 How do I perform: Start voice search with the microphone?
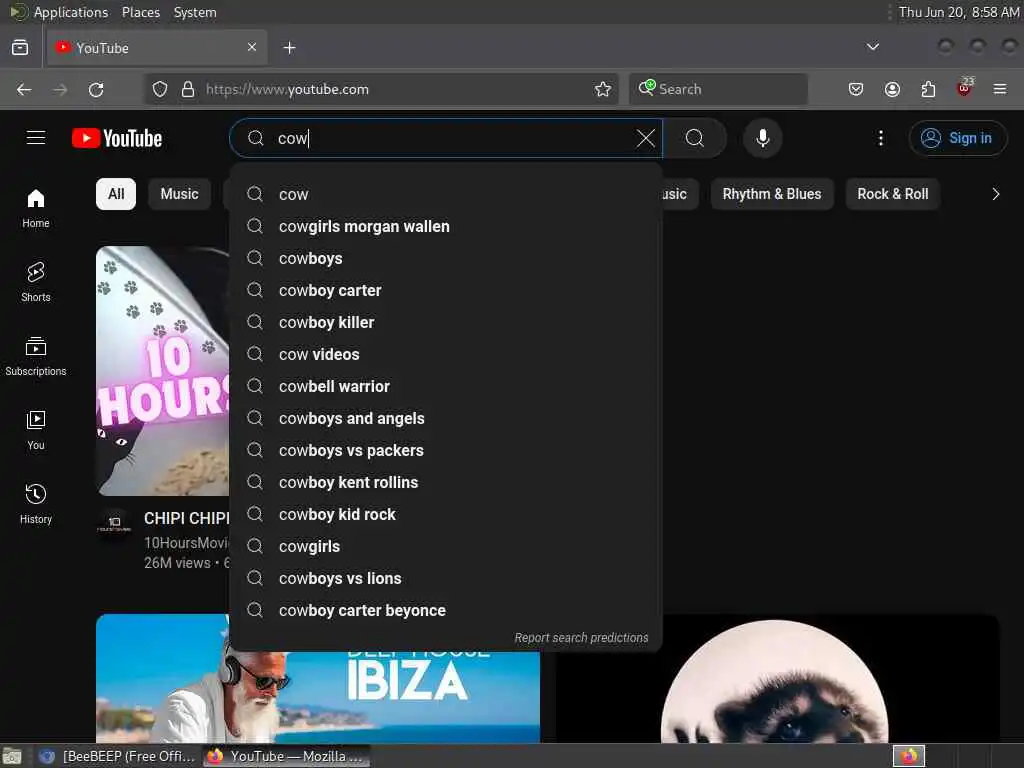tap(762, 138)
